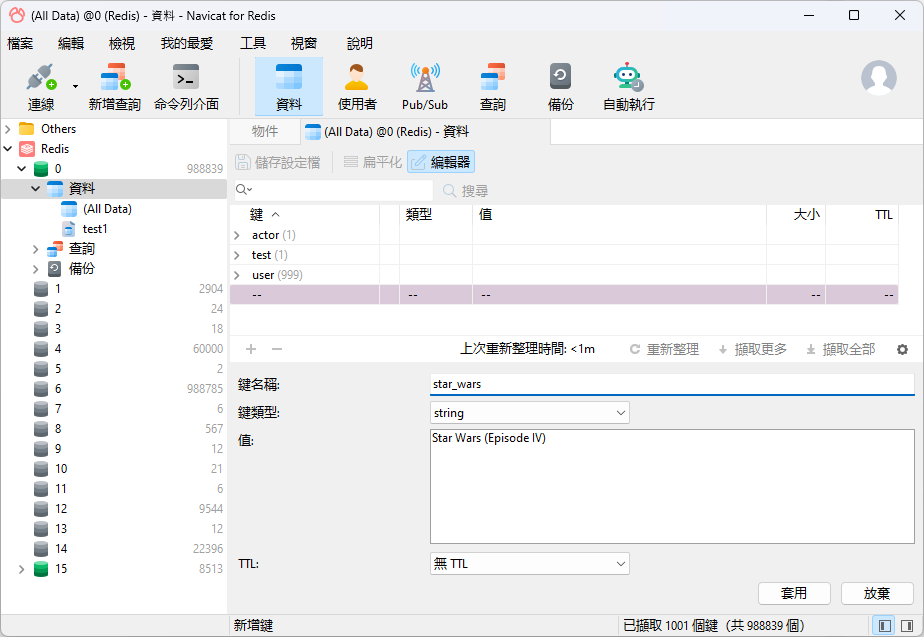The width and height of the screenshot is (924, 637).
Task: Open the 命令列介面 console icon
Action: [186, 85]
